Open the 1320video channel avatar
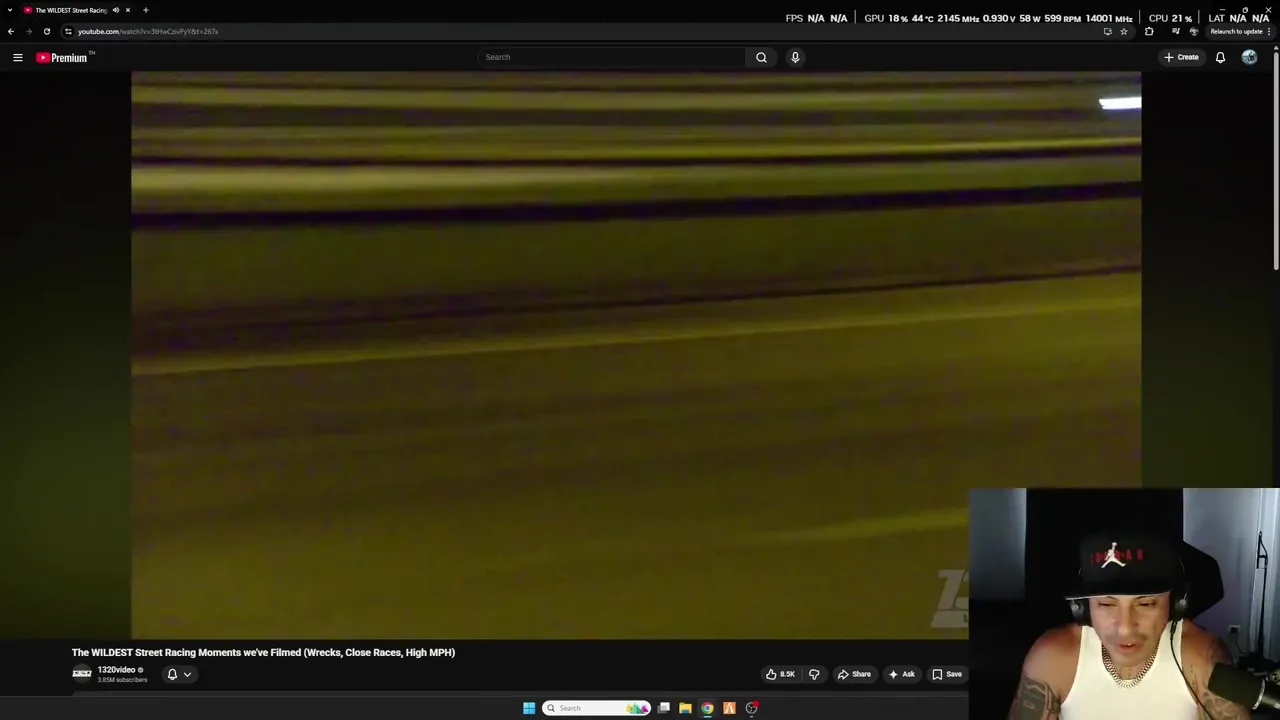1280x720 pixels. pos(82,674)
